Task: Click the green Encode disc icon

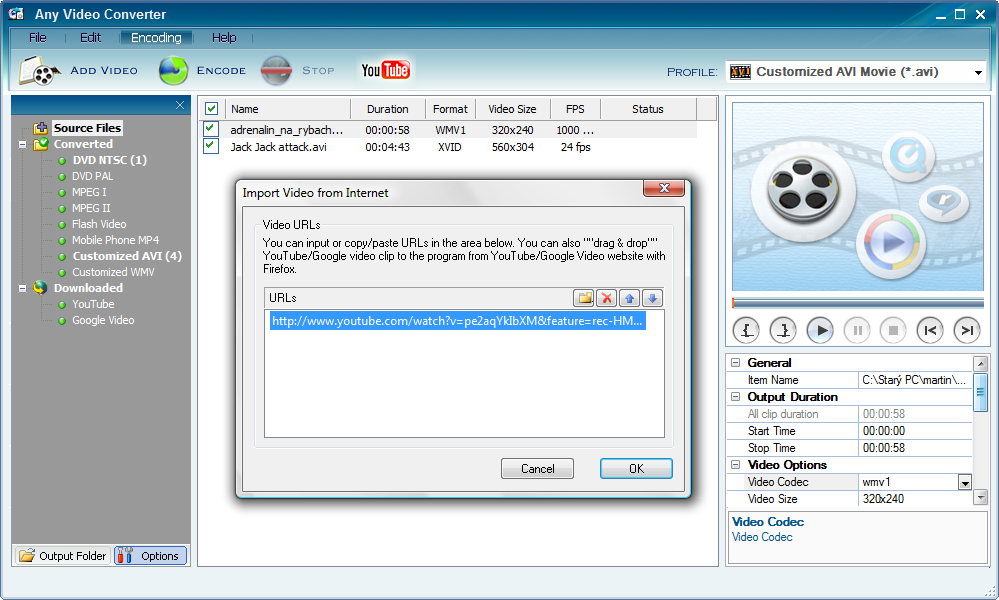Action: coord(173,70)
